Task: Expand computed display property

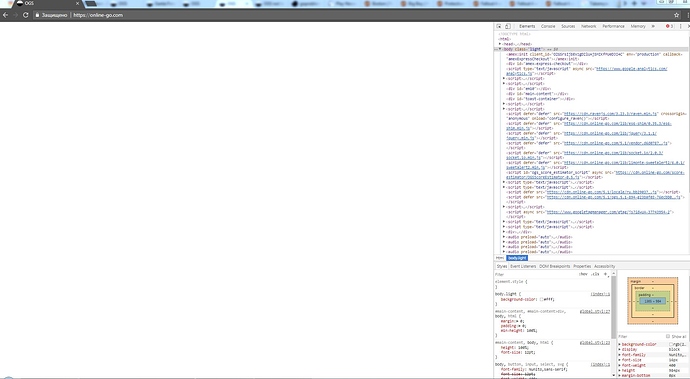Action: tap(620, 350)
